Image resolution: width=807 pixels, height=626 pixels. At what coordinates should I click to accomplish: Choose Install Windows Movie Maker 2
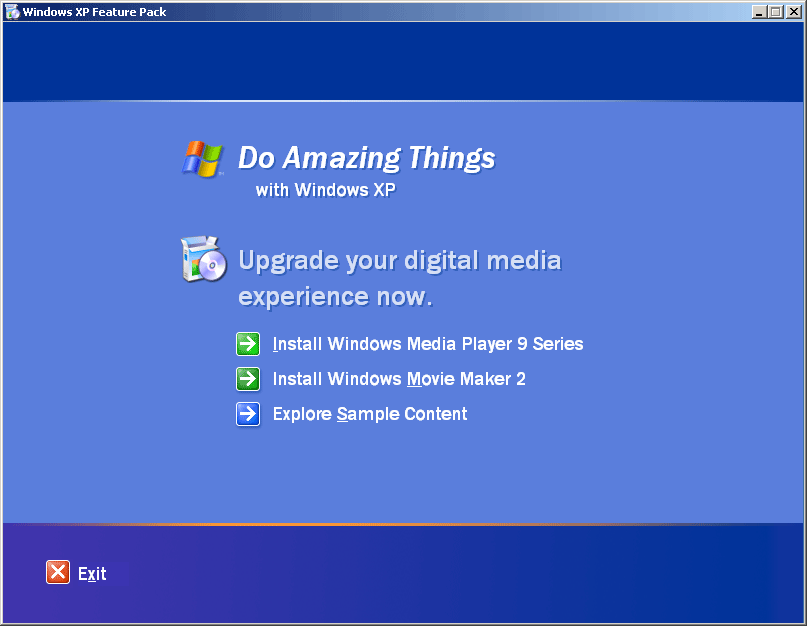(x=399, y=379)
